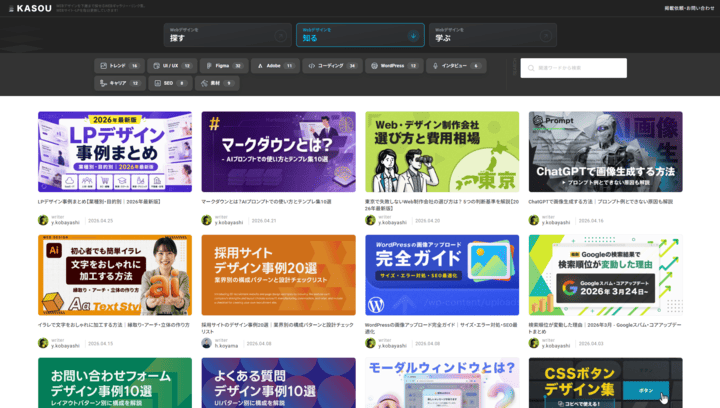Open the 採用サイトデザイン事例20選 thumbnail
This screenshot has height=408, width=720.
pyautogui.click(x=278, y=275)
